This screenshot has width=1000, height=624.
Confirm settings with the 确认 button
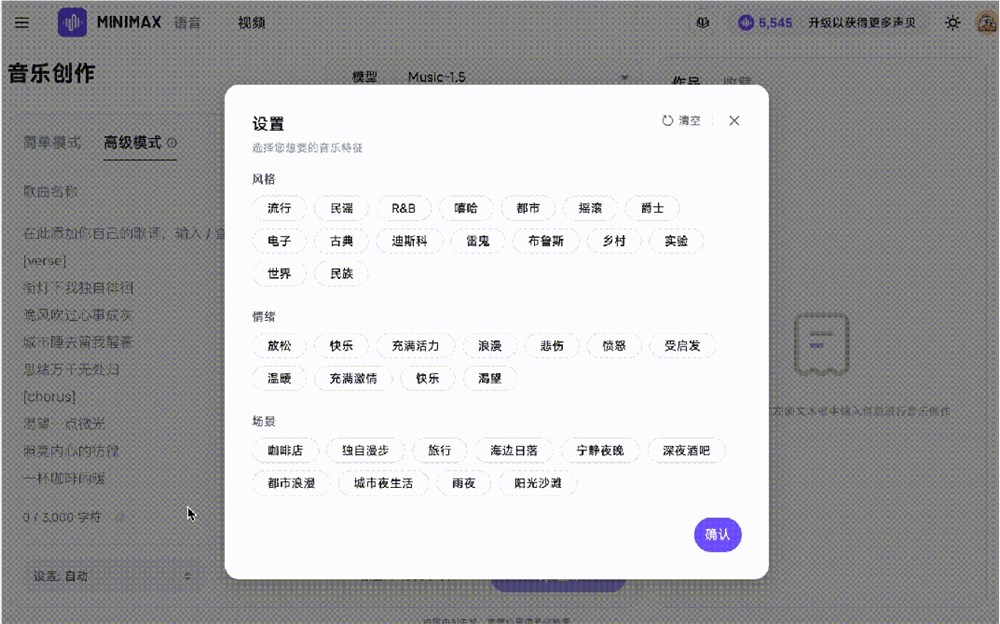click(x=717, y=535)
